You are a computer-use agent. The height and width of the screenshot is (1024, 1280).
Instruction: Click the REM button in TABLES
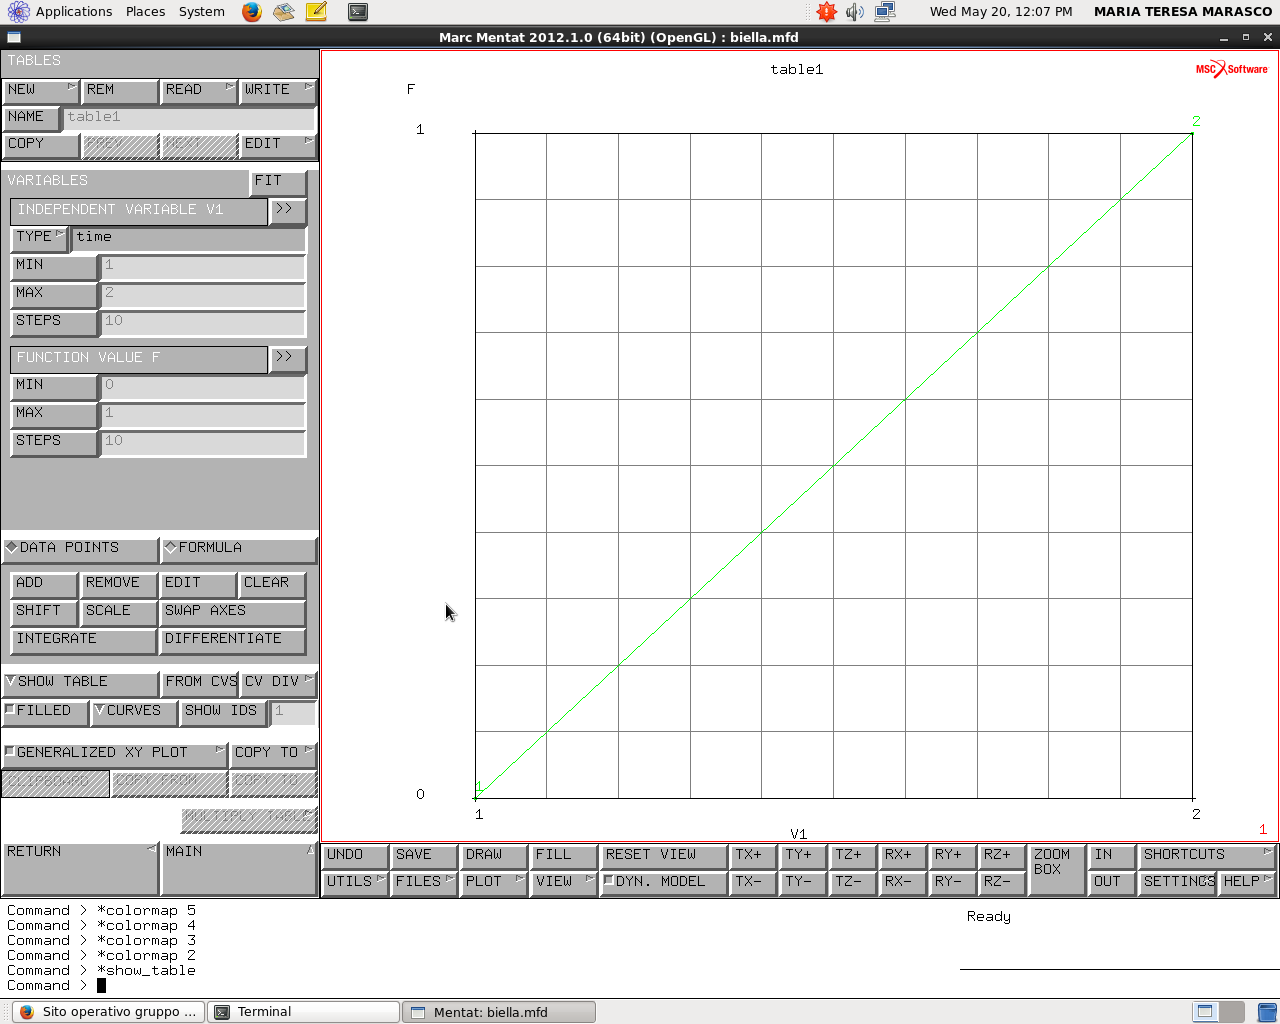[x=119, y=91]
